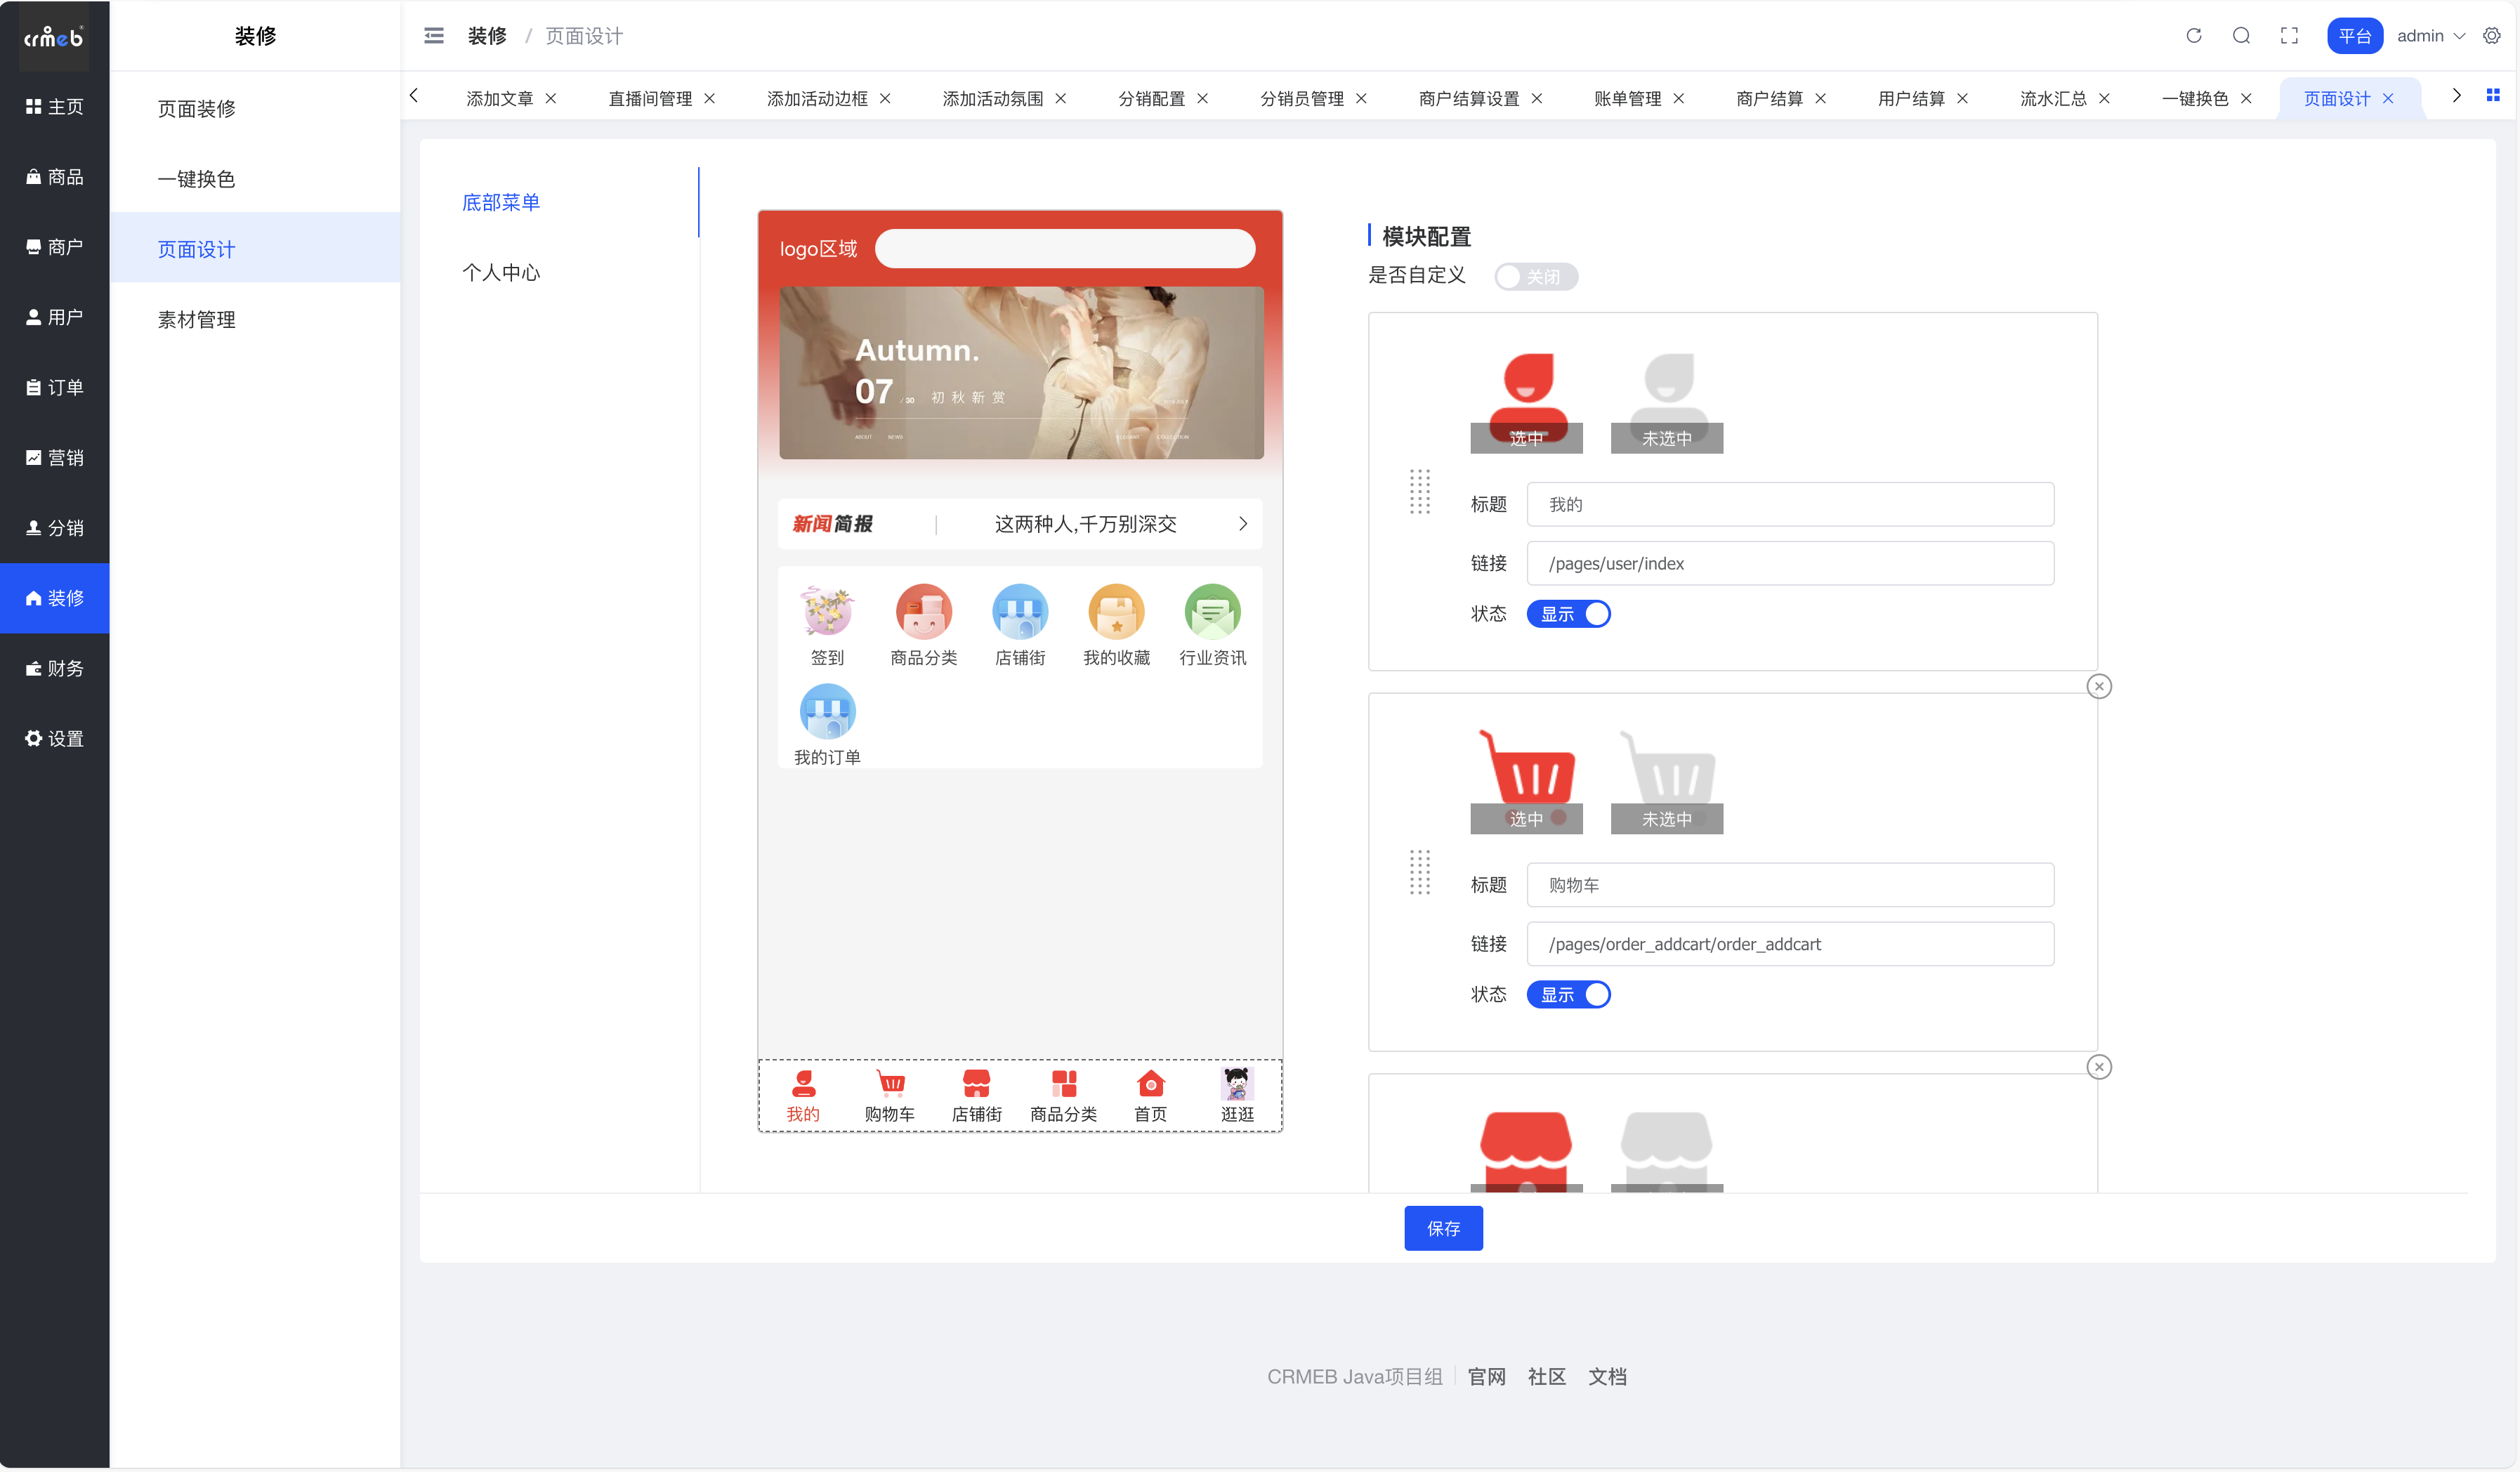This screenshot has width=2520, height=1472.
Task: Click the drag handle beside 我的 module
Action: tap(1419, 492)
